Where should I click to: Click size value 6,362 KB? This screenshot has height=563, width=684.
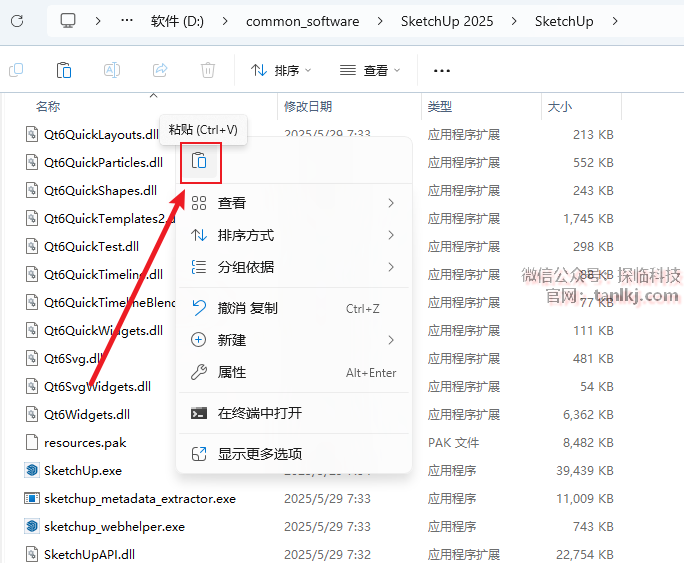point(588,414)
